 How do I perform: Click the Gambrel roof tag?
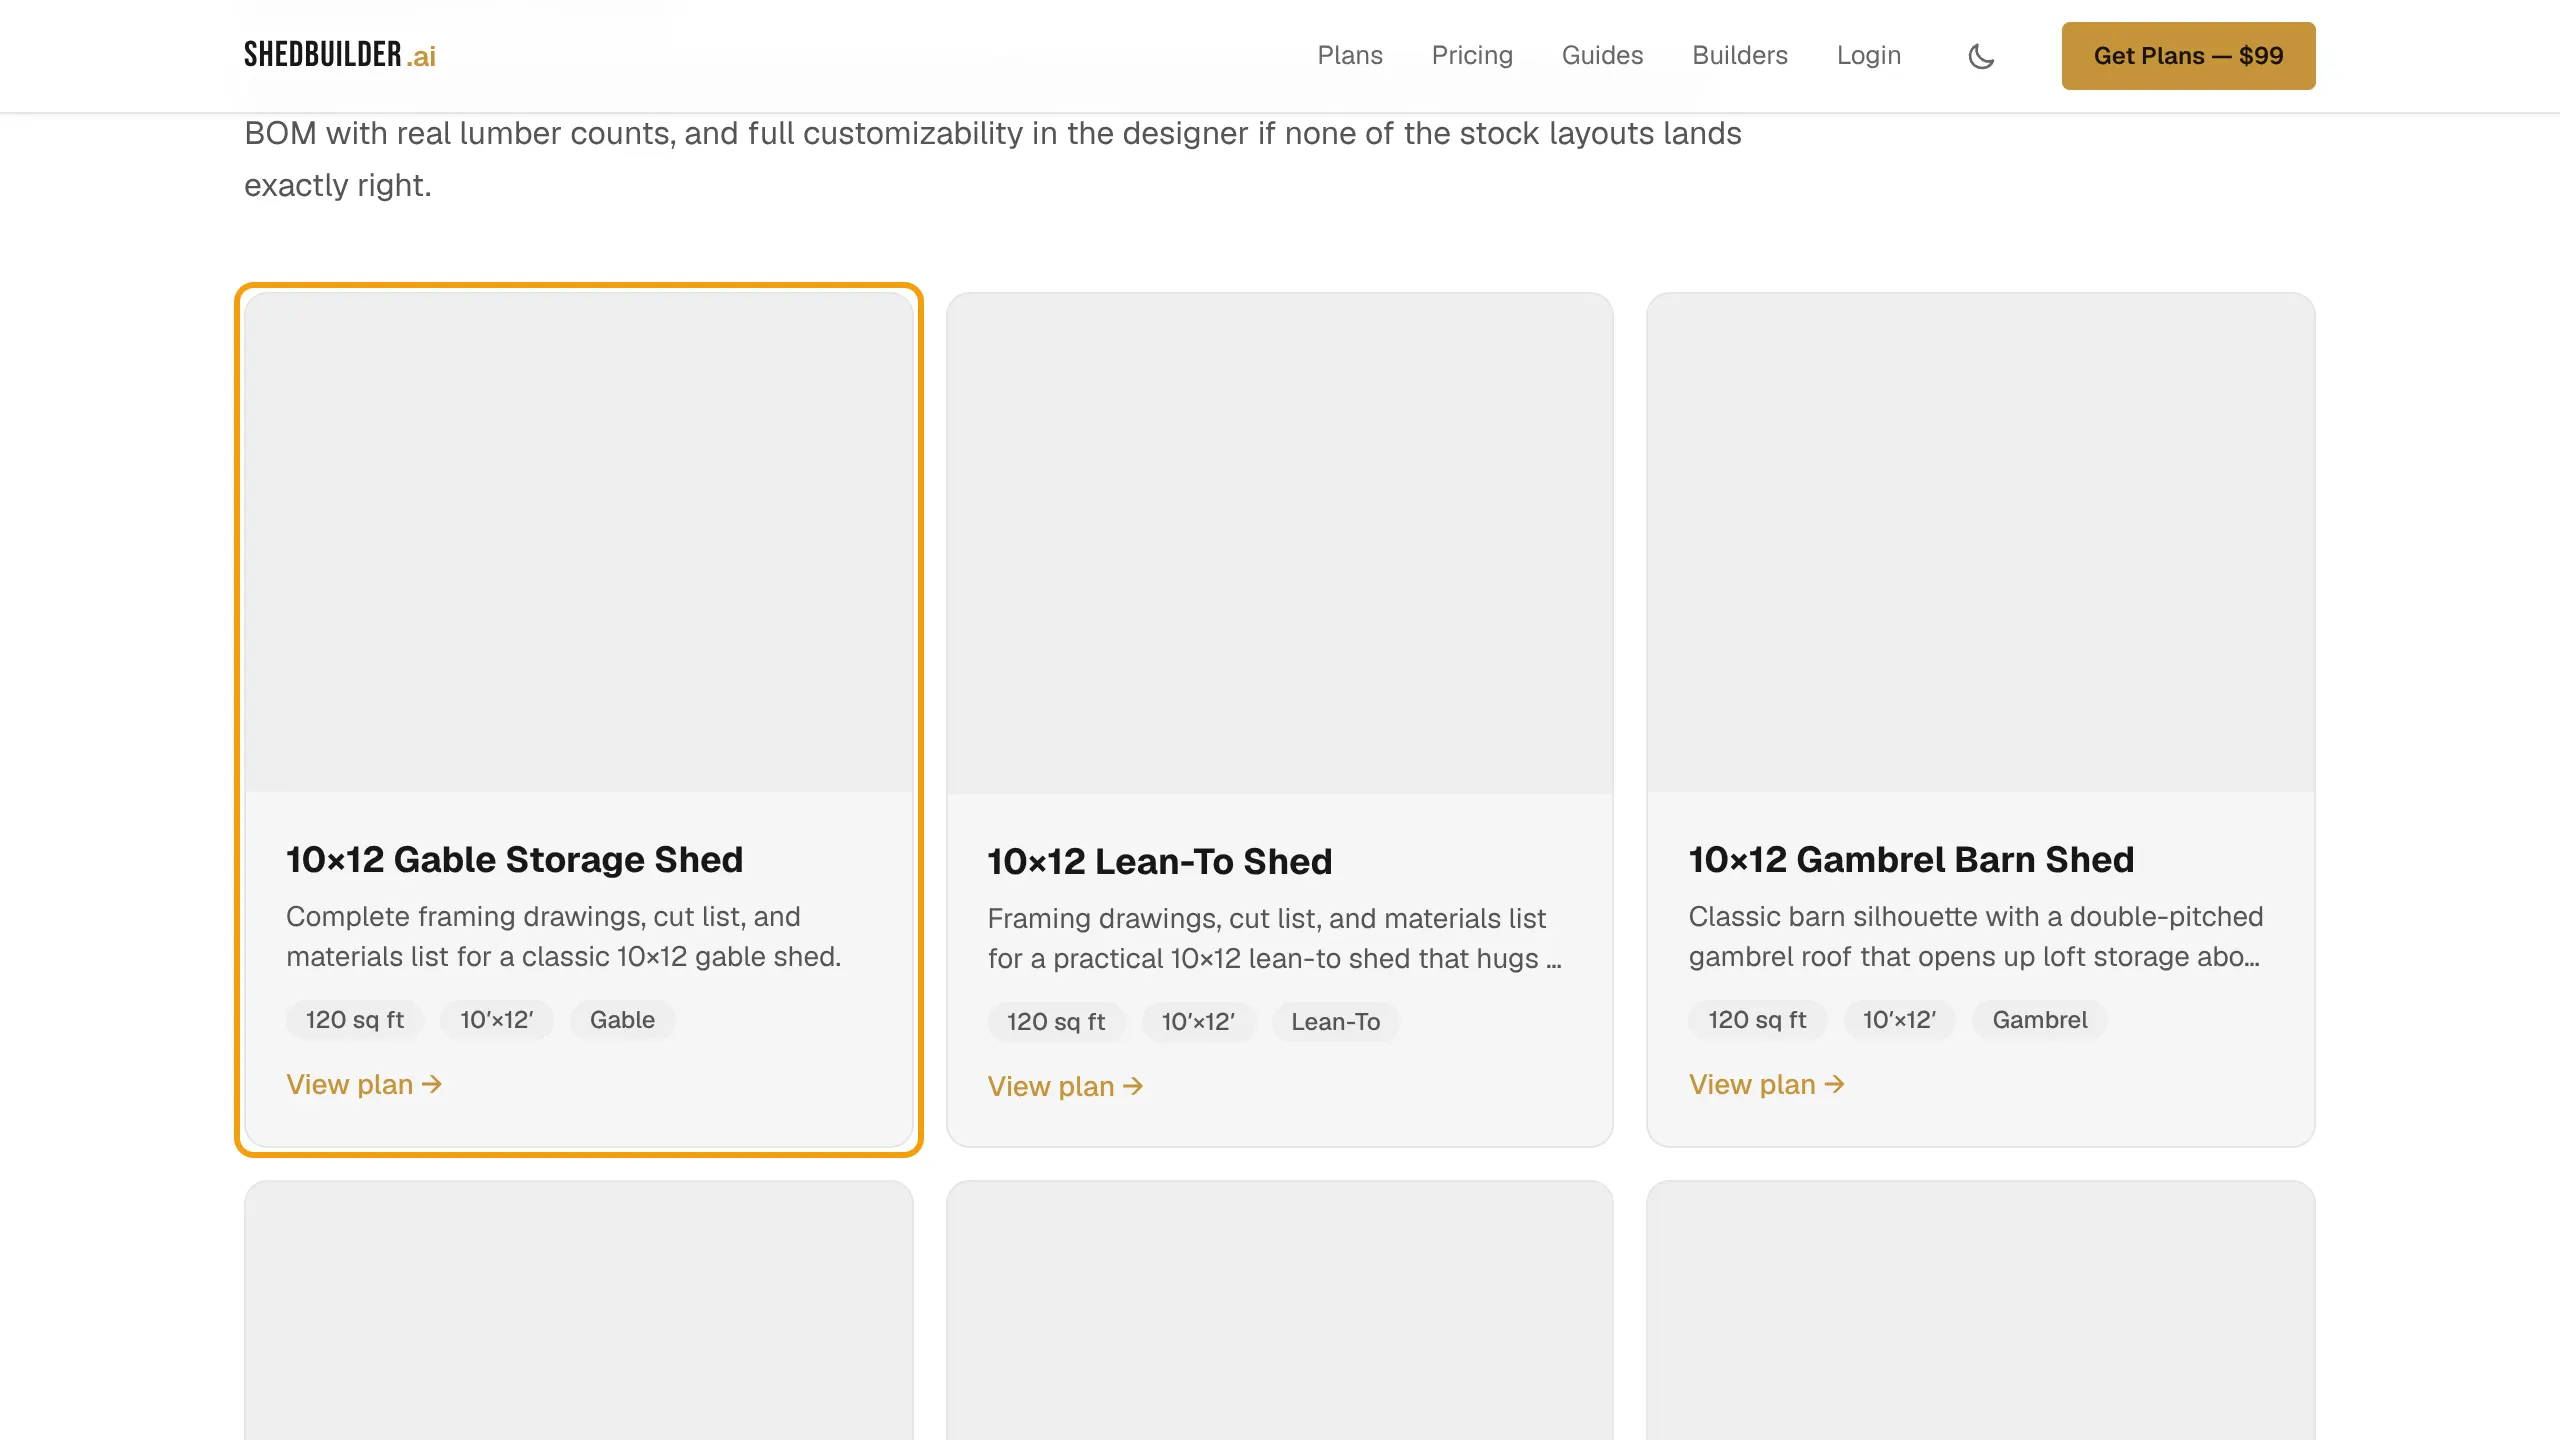pyautogui.click(x=2039, y=1020)
